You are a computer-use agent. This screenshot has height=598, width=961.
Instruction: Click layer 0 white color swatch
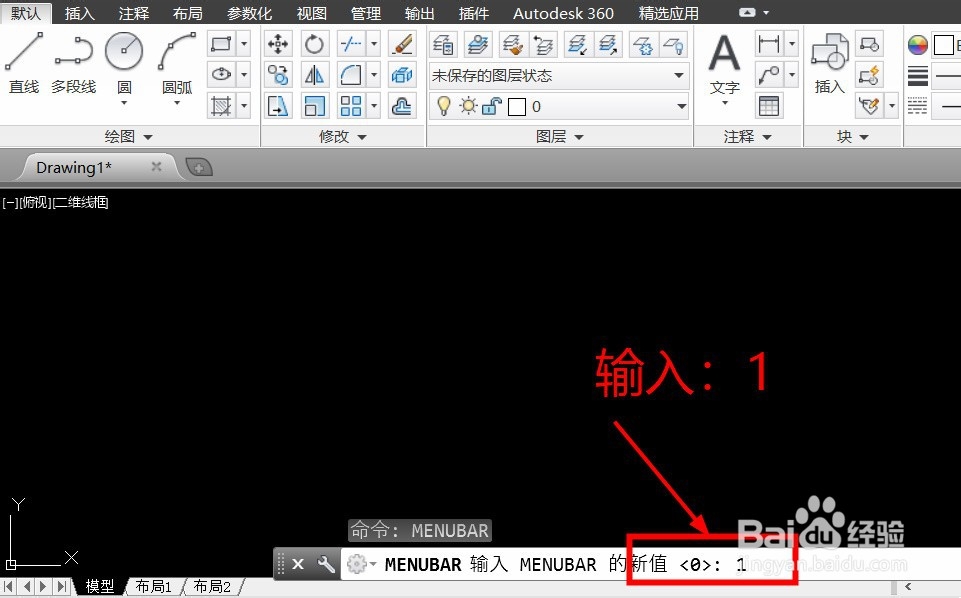pyautogui.click(x=517, y=107)
